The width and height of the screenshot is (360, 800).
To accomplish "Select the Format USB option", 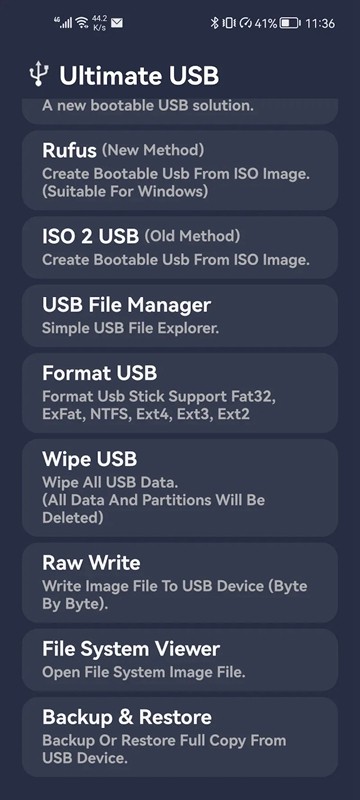I will pyautogui.click(x=180, y=393).
